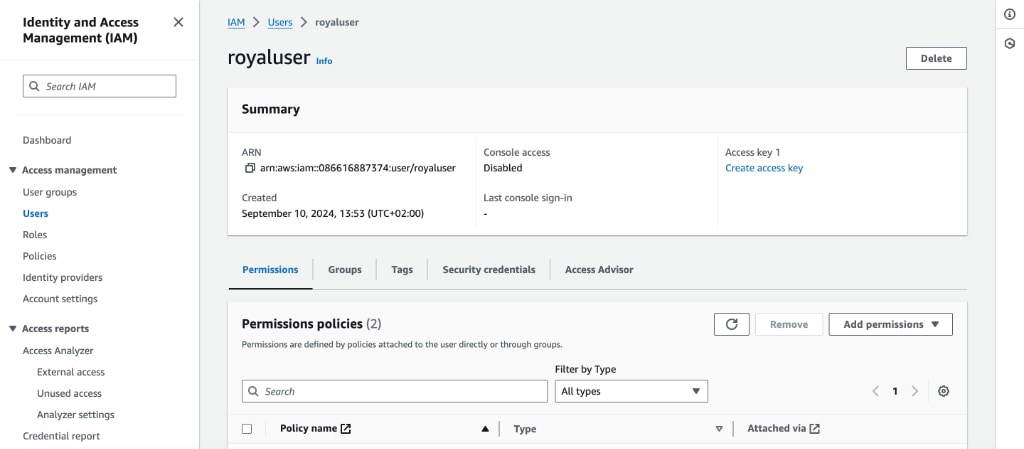The height and width of the screenshot is (449, 1024).
Task: Collapse the Access management section
Action: (12, 170)
